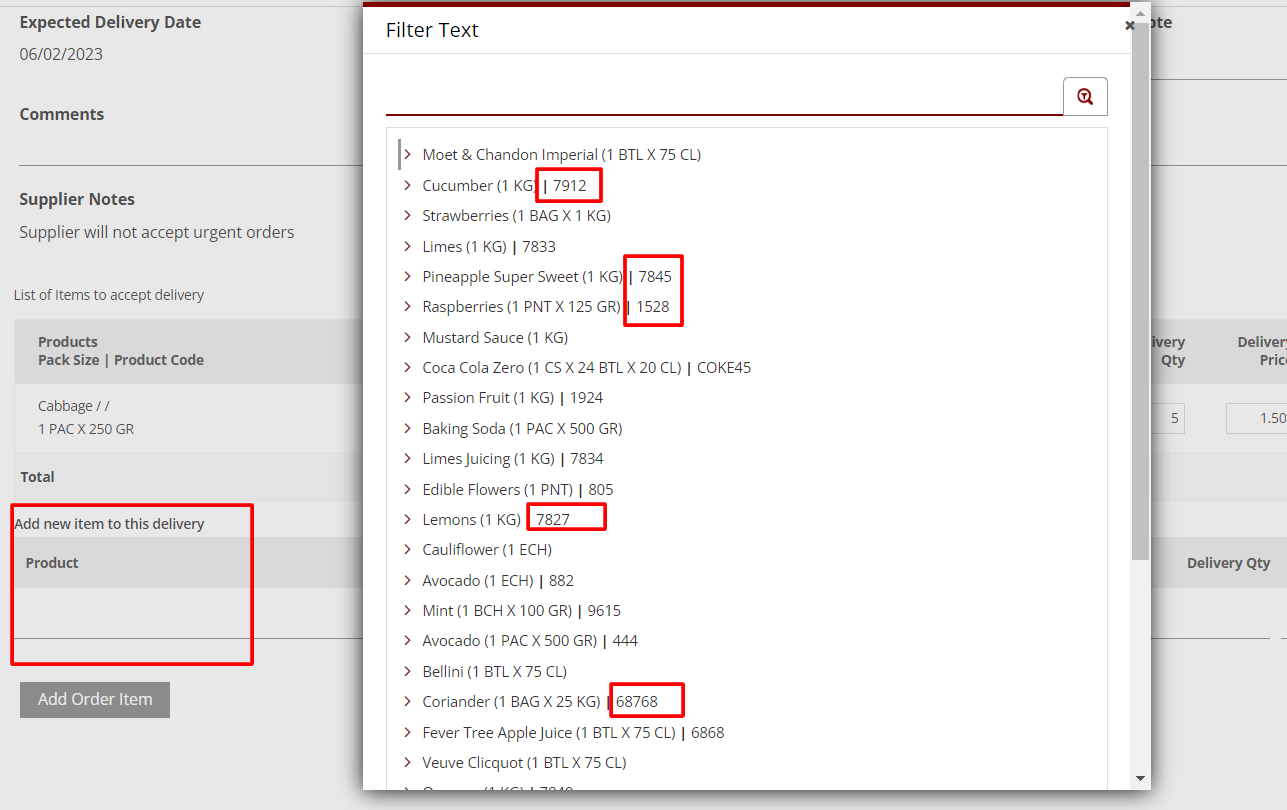Screen dimensions: 1287x810
Task: Expand the Strawberries tree arrow
Action: 407,215
